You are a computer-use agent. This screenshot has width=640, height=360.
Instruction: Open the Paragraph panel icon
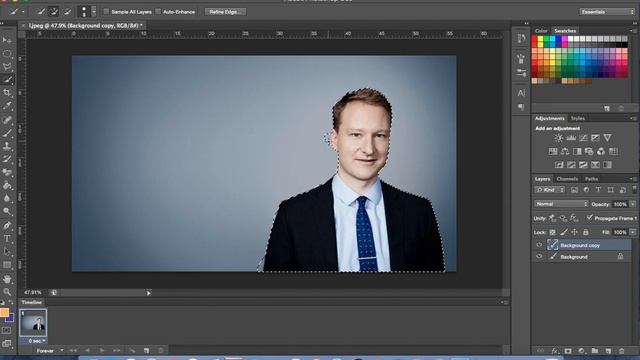point(521,107)
